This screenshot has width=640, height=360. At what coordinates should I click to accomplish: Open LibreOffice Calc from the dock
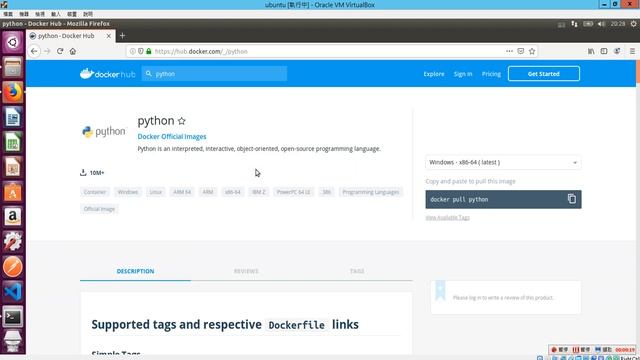[x=13, y=142]
